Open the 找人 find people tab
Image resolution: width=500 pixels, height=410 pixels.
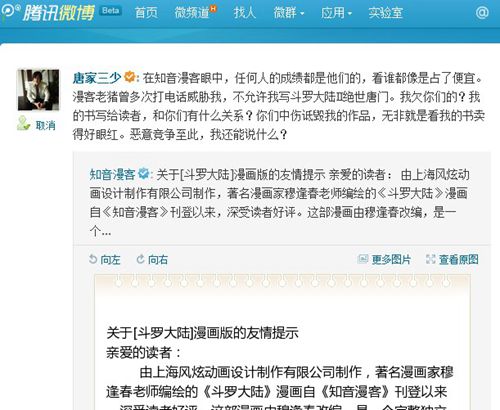point(245,13)
